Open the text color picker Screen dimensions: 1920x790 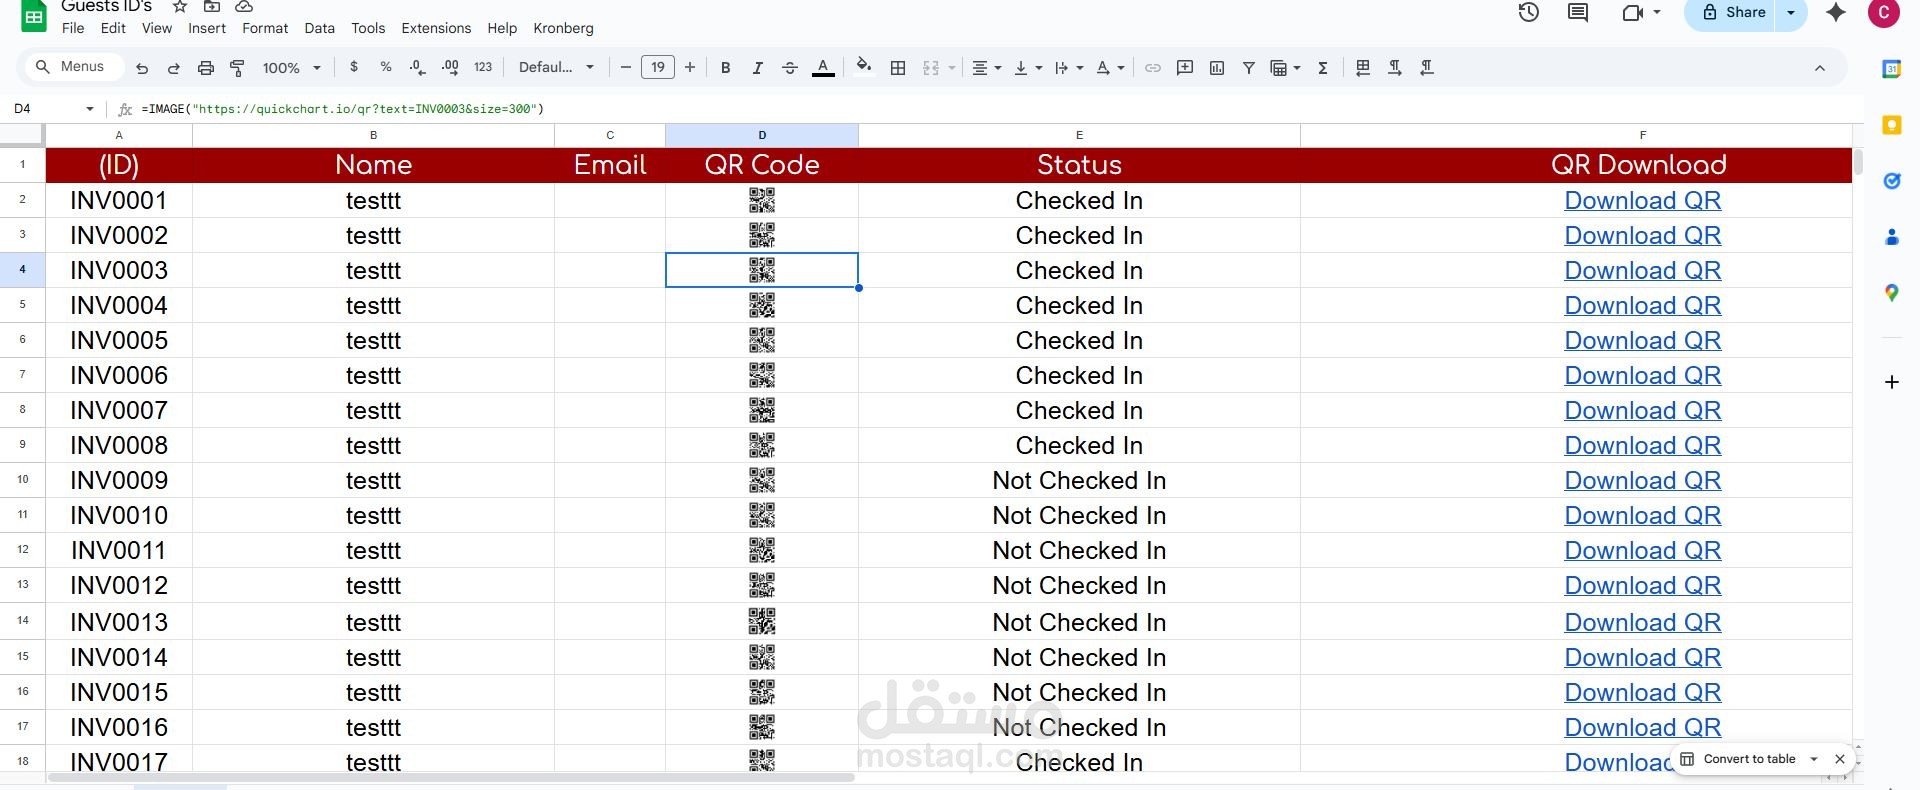coord(823,67)
